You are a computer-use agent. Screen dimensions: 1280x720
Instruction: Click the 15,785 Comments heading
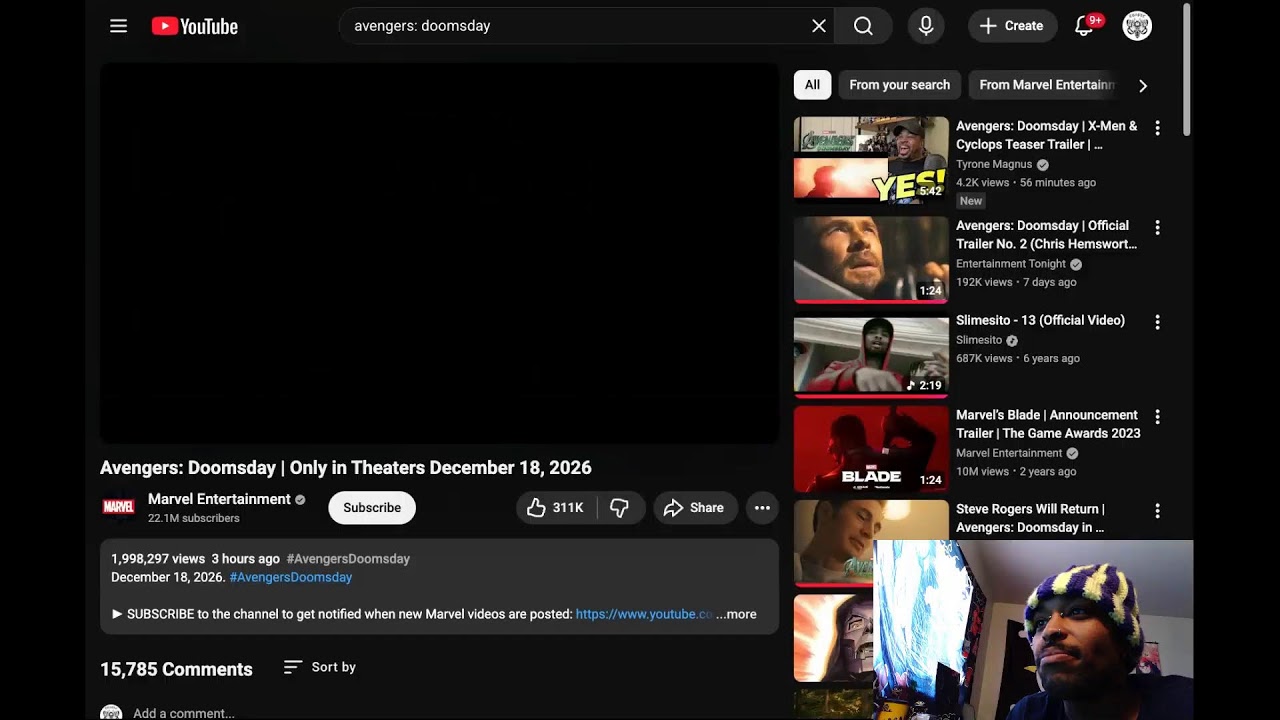pos(176,669)
